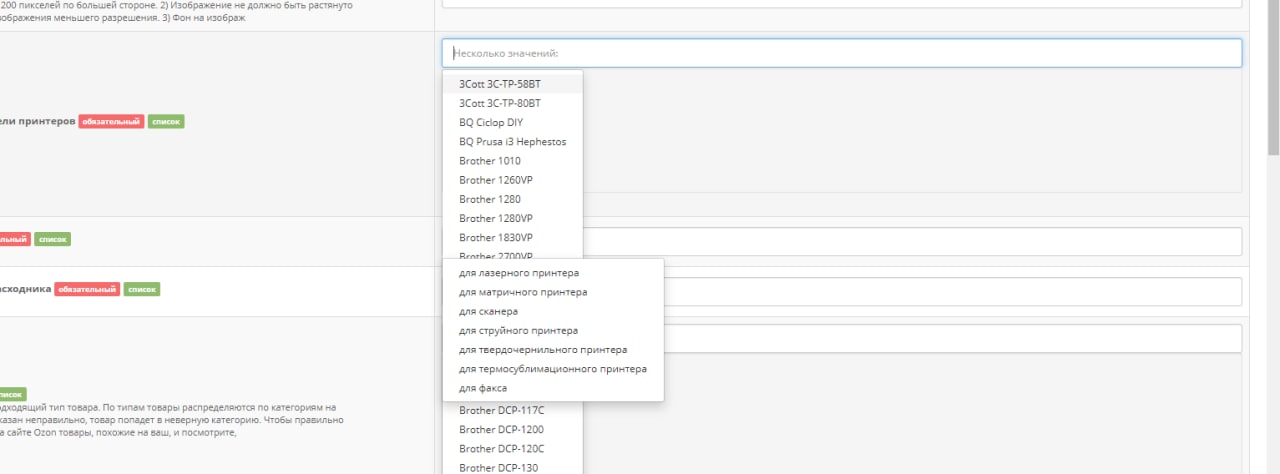Click the input field in the расходника row
The height and width of the screenshot is (474, 1280).
(842, 292)
